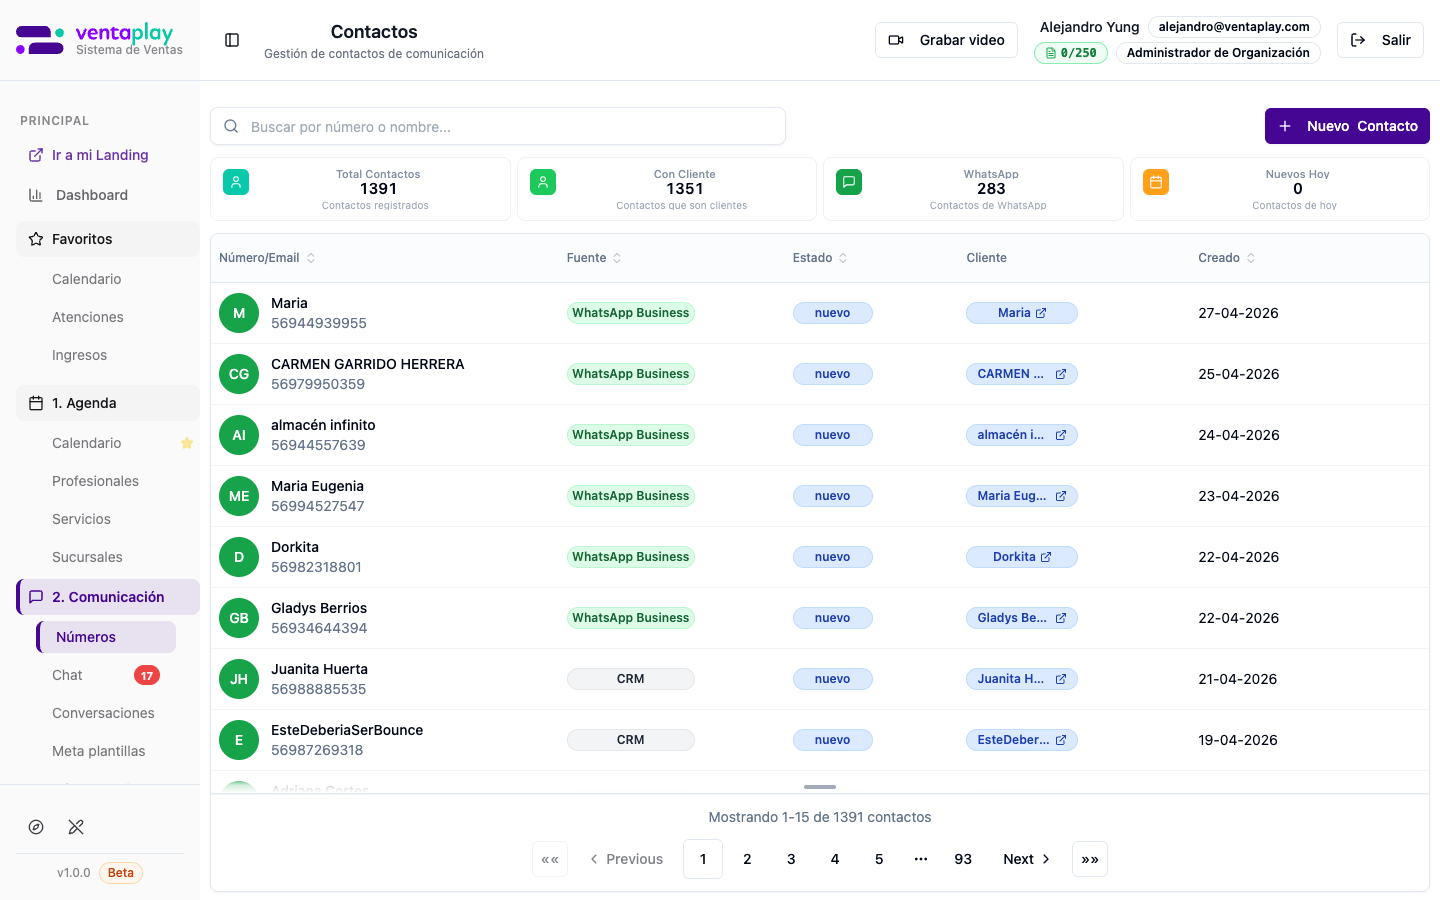Click the green WhatsApp chat bubble icon
Viewport: 1440px width, 900px height.
(849, 182)
